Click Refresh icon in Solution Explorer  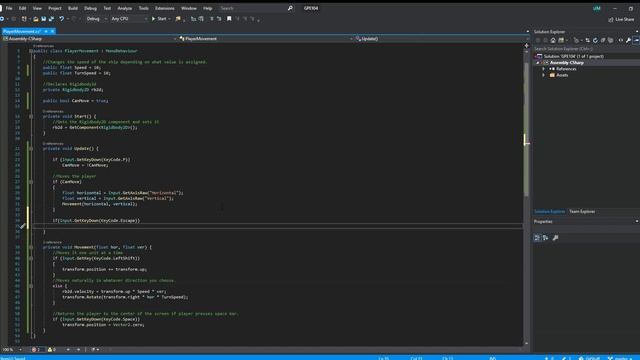(595, 40)
